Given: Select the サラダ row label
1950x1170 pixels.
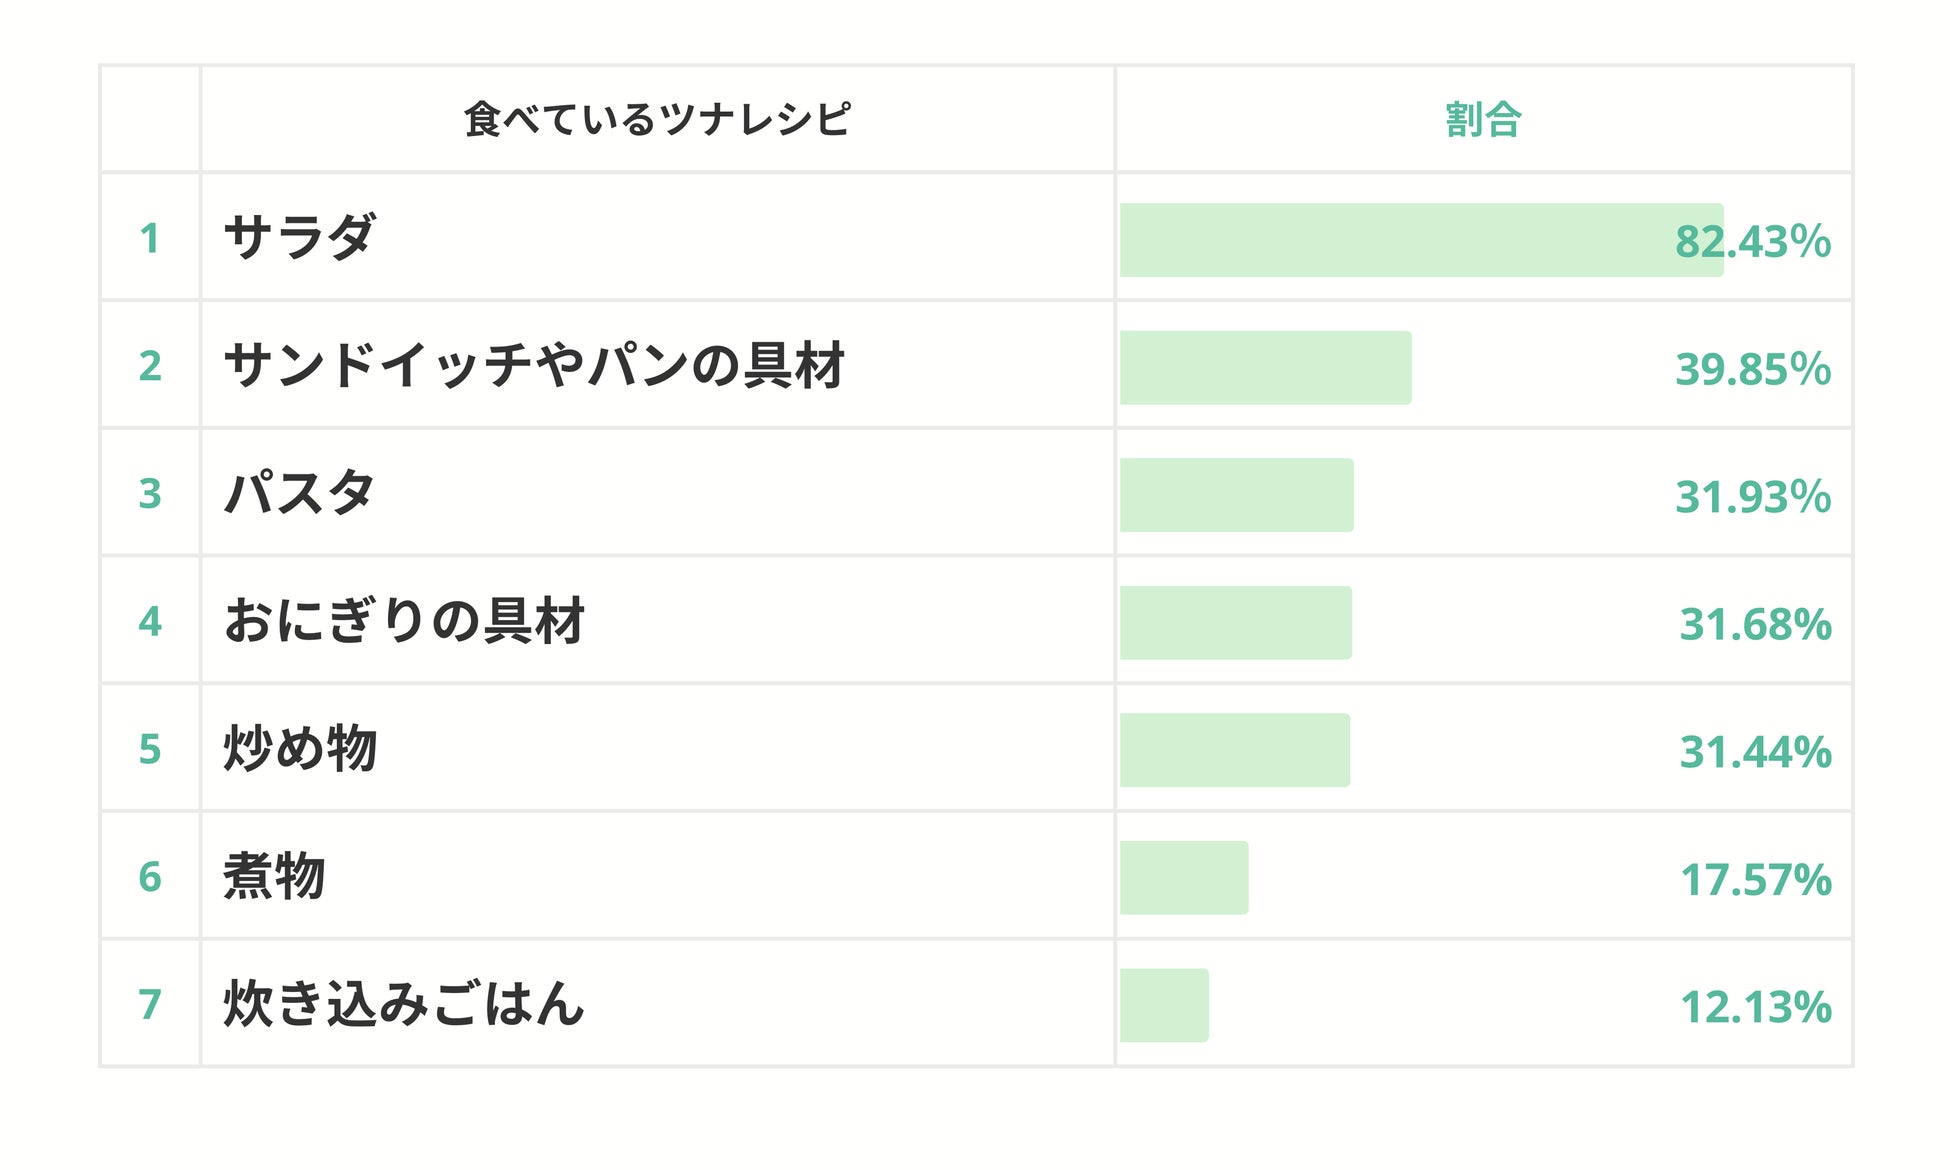Looking at the screenshot, I should click(x=299, y=238).
